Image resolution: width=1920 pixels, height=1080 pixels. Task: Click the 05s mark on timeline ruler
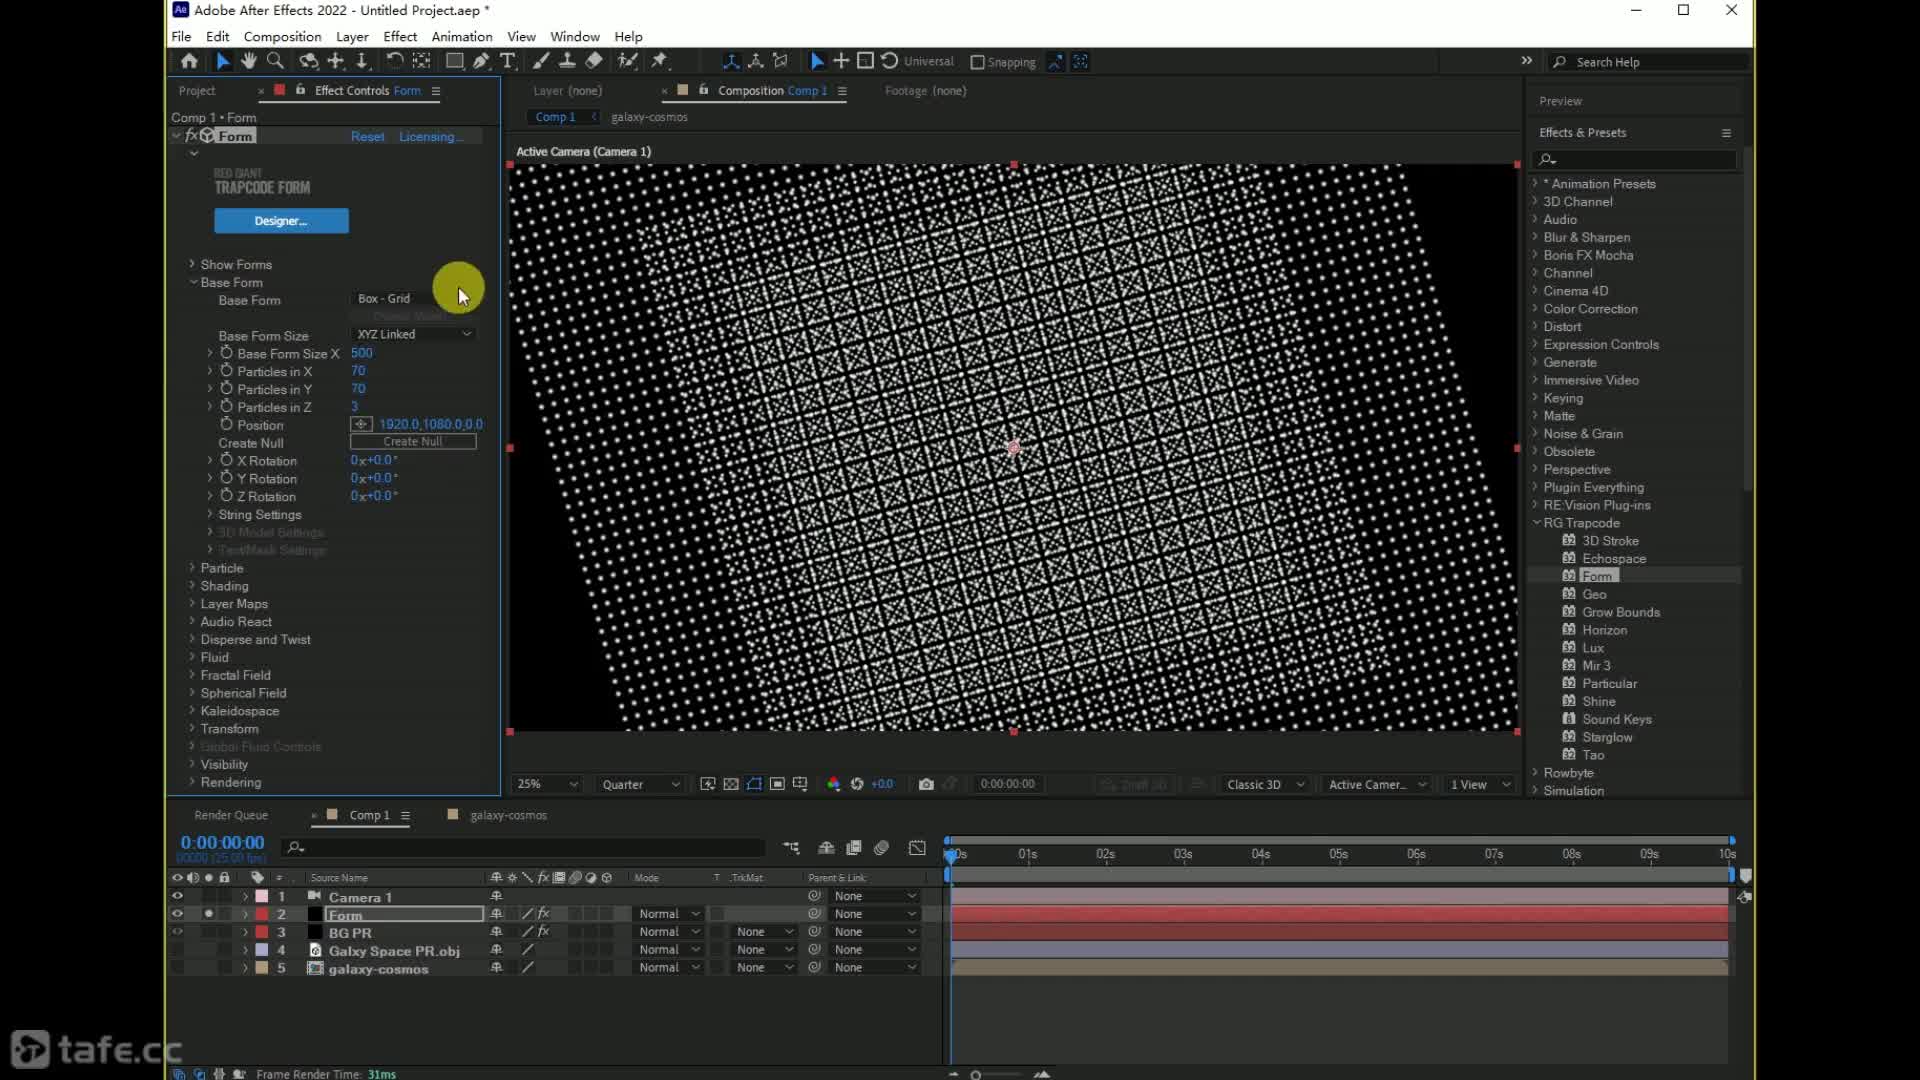pyautogui.click(x=1338, y=854)
